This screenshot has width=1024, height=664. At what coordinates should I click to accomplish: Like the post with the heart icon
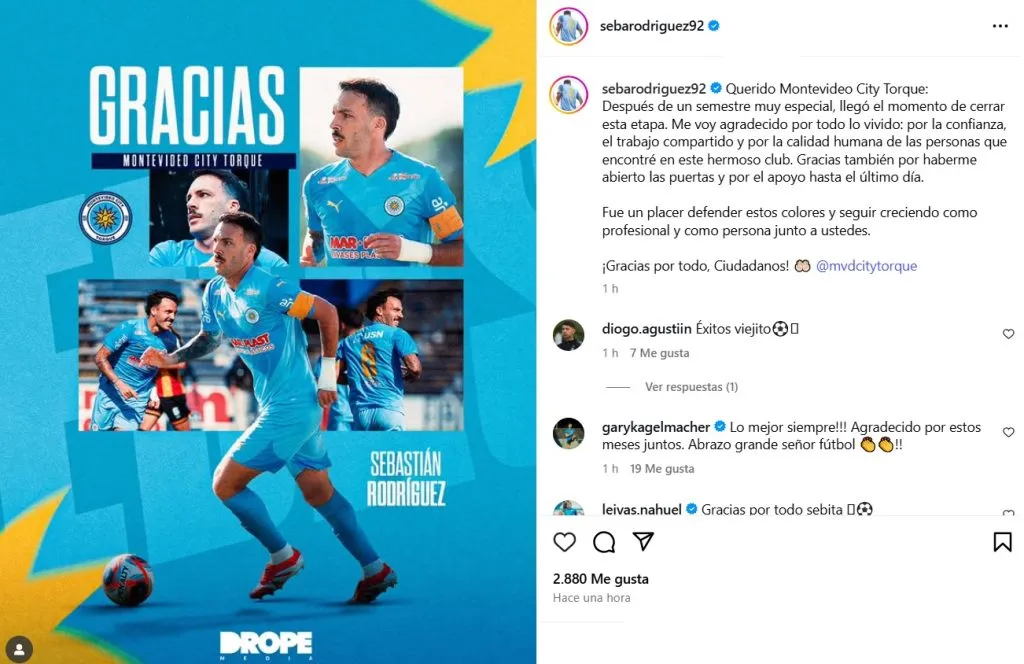point(564,542)
